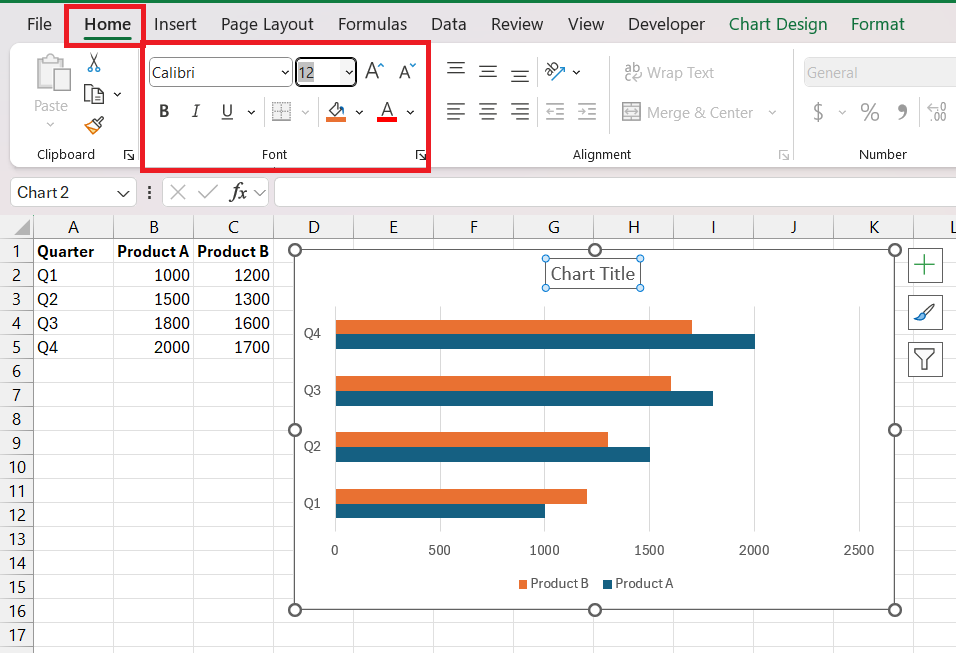
Task: Increase the font size
Action: 372,70
